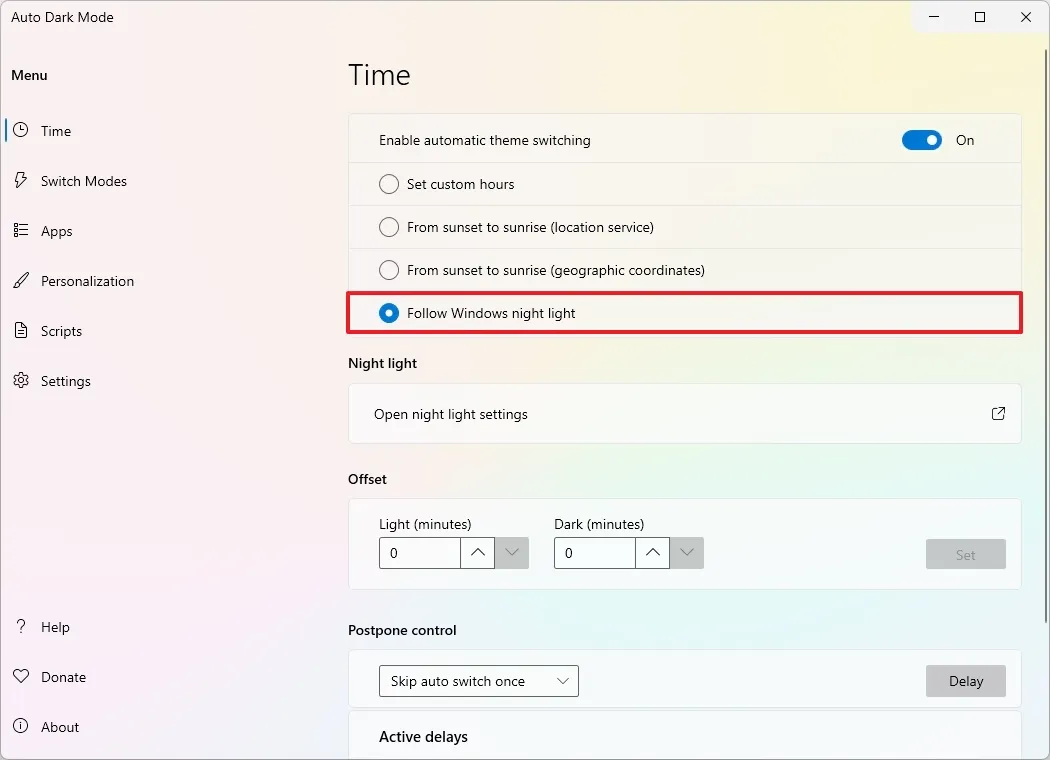
Task: Open the Skip auto switch once dropdown
Action: pyautogui.click(x=478, y=681)
